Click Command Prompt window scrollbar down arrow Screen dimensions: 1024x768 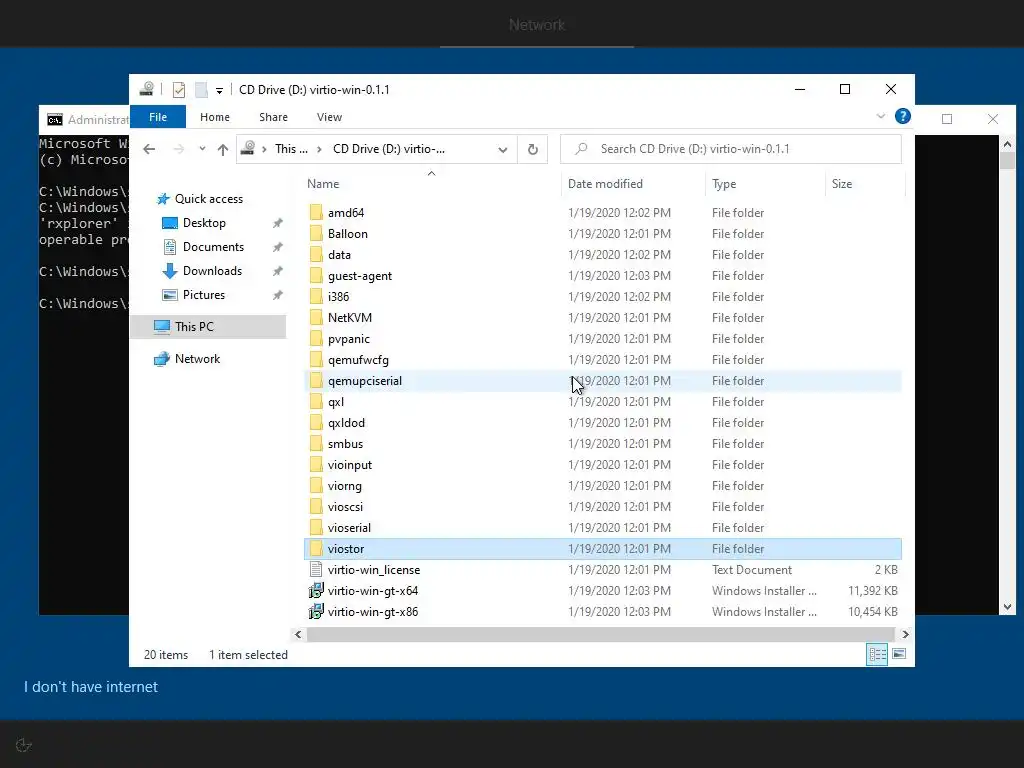pyautogui.click(x=1007, y=607)
